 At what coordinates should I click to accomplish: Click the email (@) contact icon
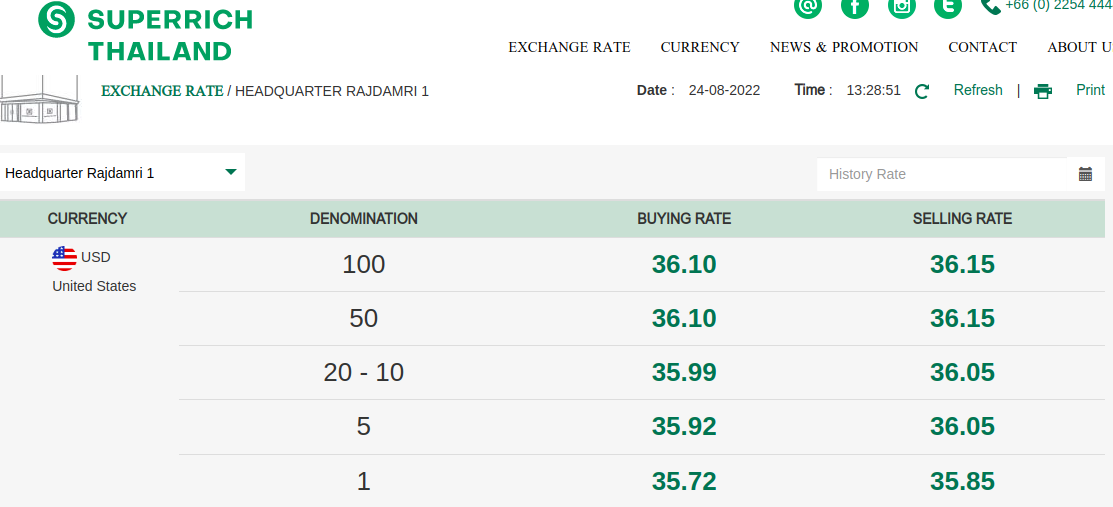(808, 7)
